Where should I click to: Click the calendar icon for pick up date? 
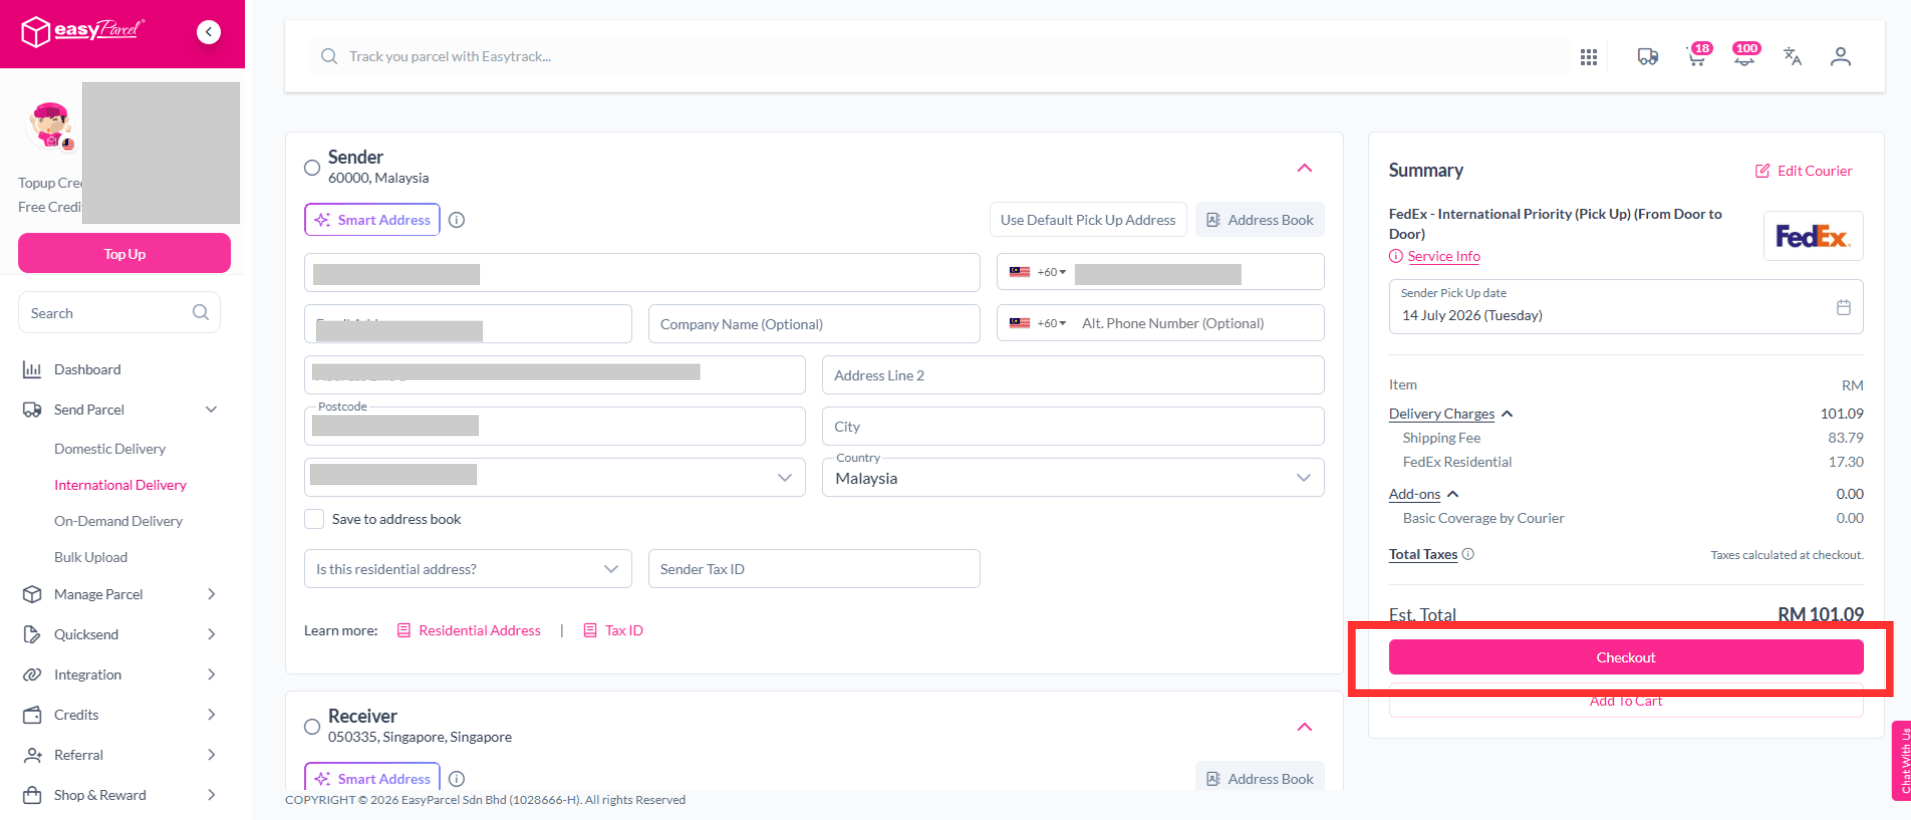pyautogui.click(x=1843, y=307)
